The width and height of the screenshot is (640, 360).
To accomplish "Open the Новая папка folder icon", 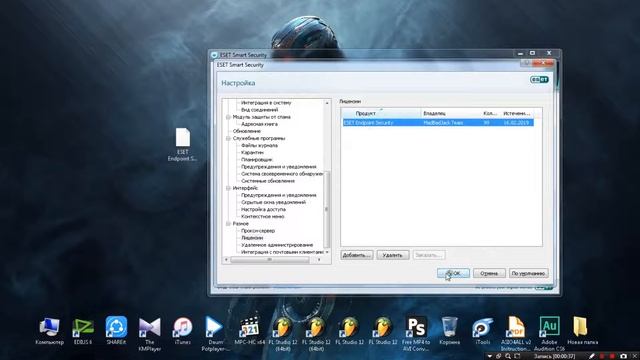I will [x=582, y=331].
